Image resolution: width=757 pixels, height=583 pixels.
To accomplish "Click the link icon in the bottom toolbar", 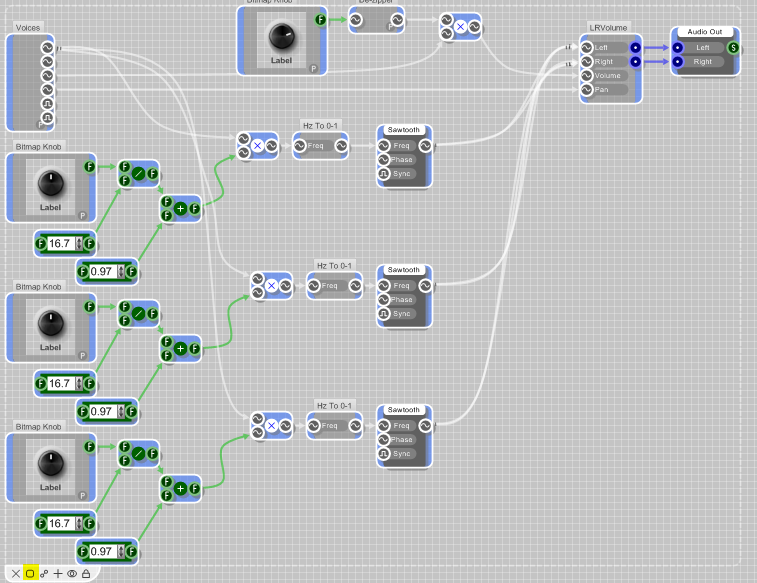I will (x=44, y=573).
